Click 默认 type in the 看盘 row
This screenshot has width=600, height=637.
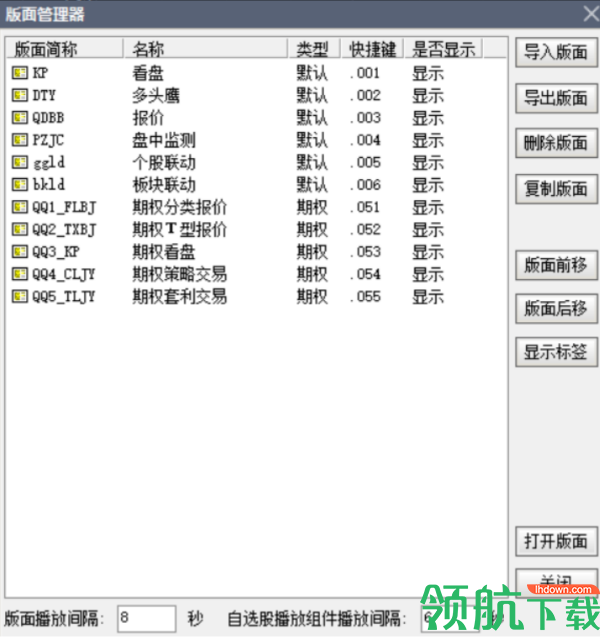tap(312, 73)
